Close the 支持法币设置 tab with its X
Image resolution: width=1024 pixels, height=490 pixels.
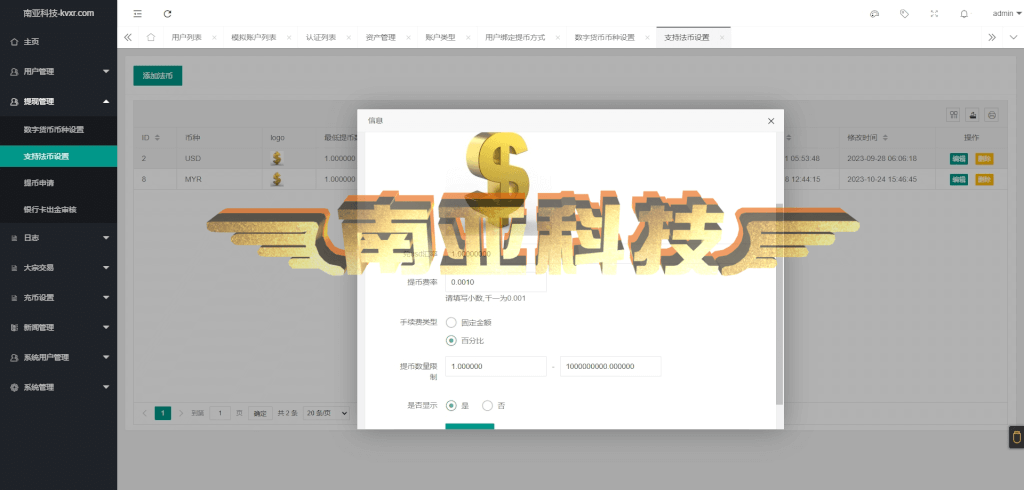point(722,38)
